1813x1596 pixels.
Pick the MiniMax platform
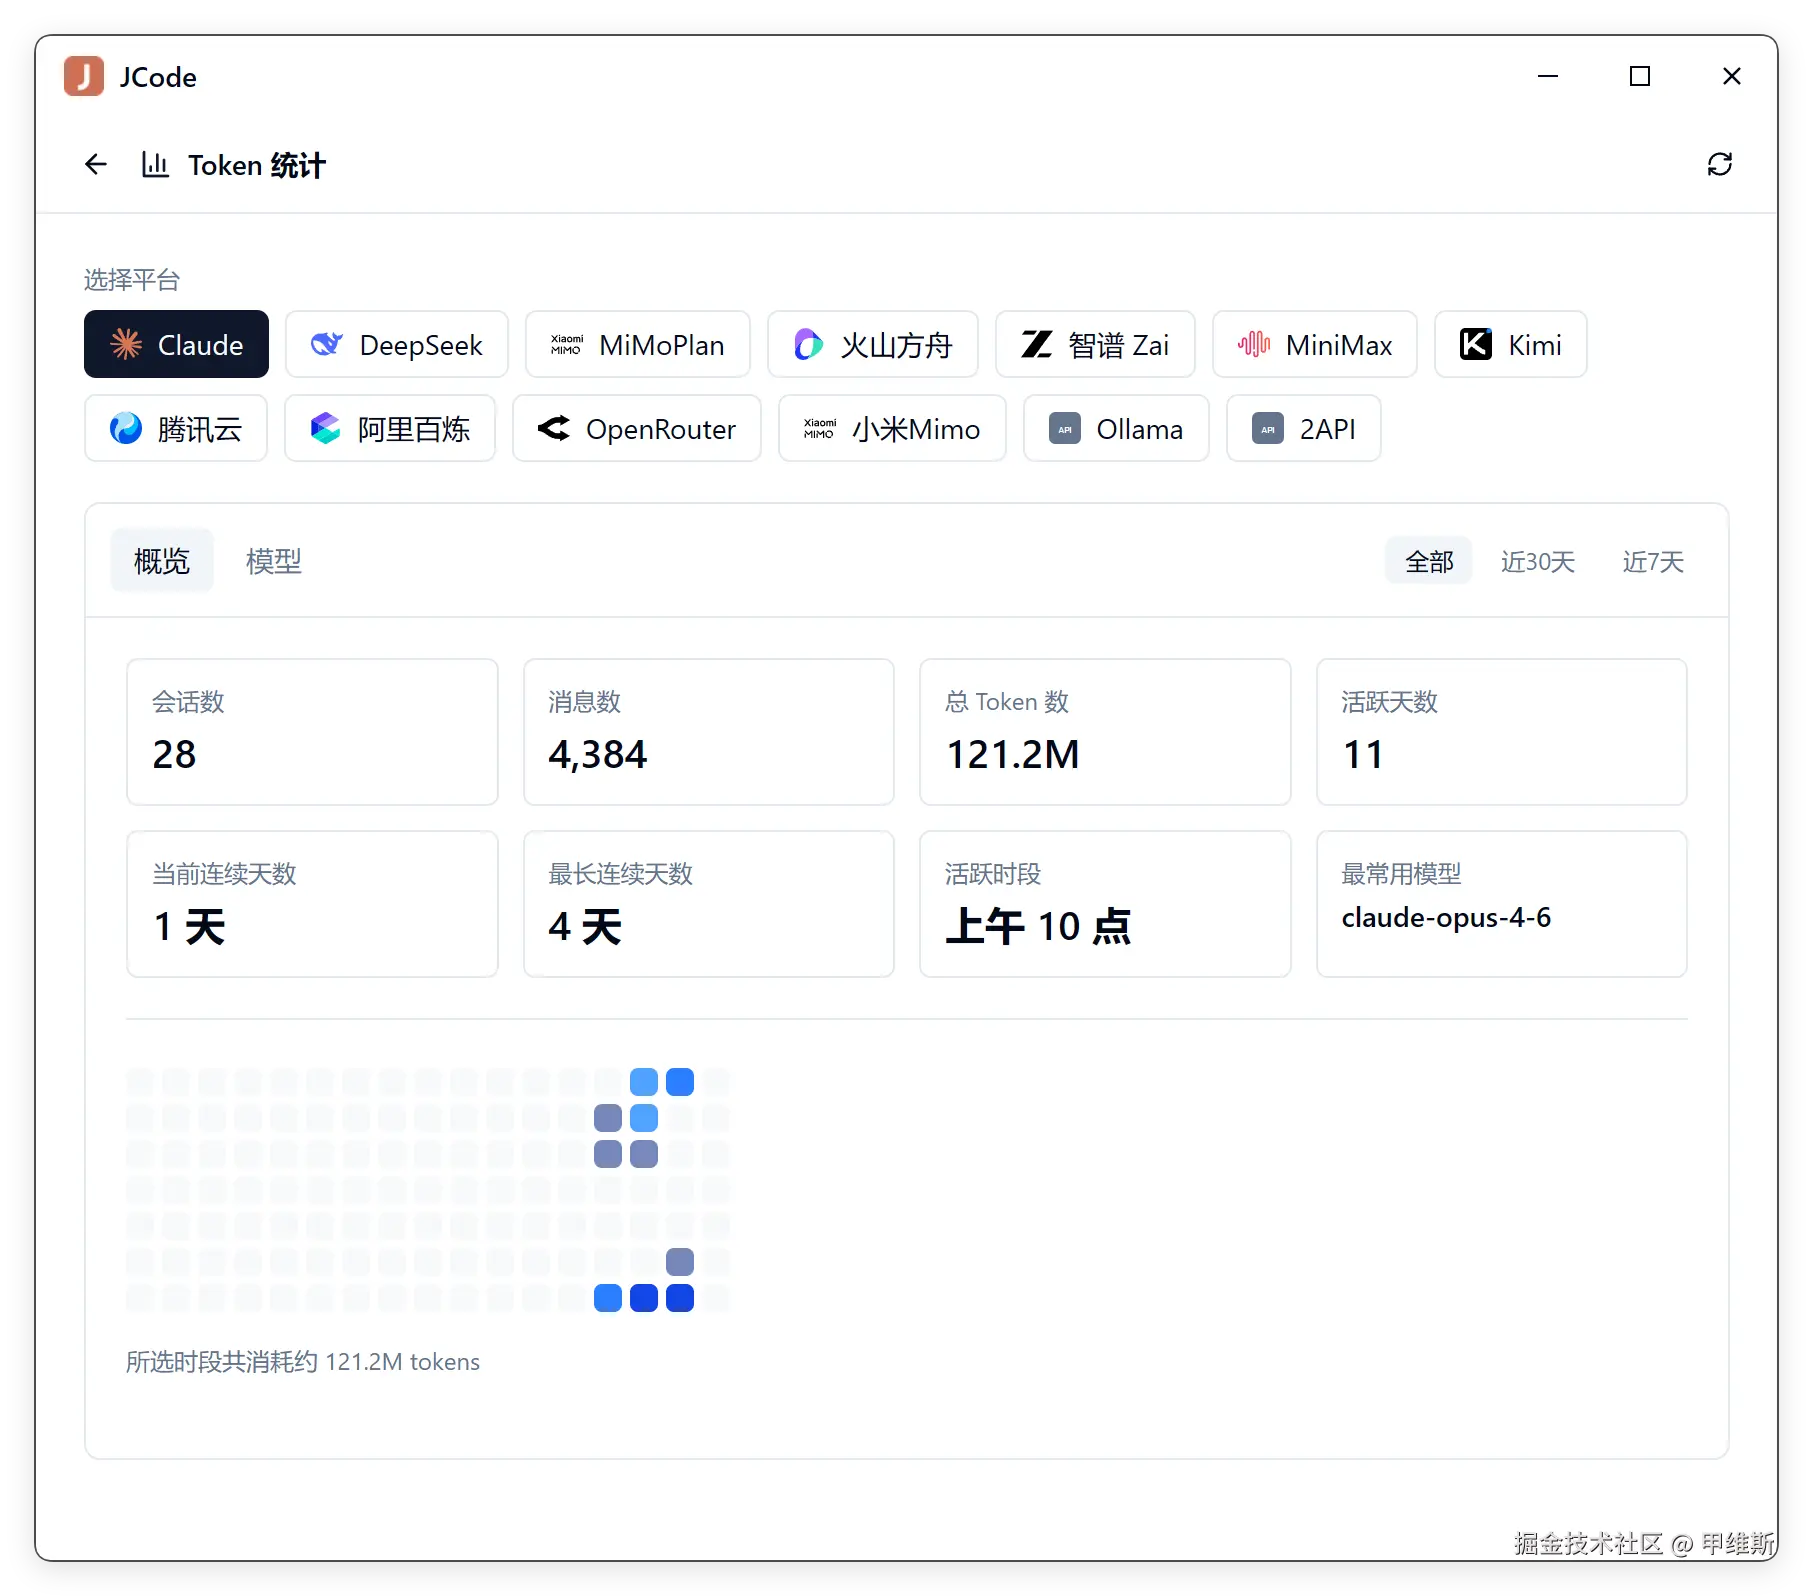pos(1314,344)
